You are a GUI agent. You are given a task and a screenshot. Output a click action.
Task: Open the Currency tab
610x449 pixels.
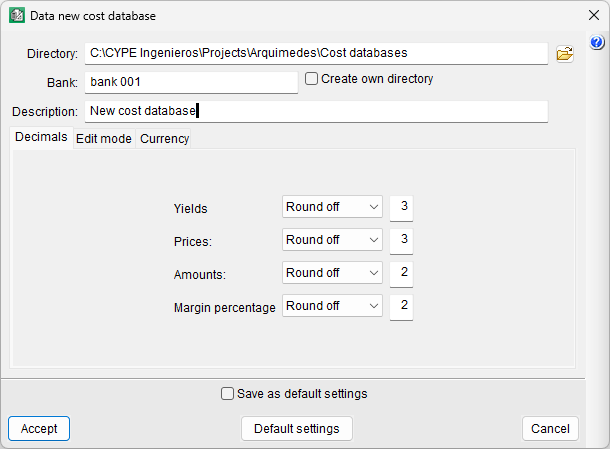164,139
